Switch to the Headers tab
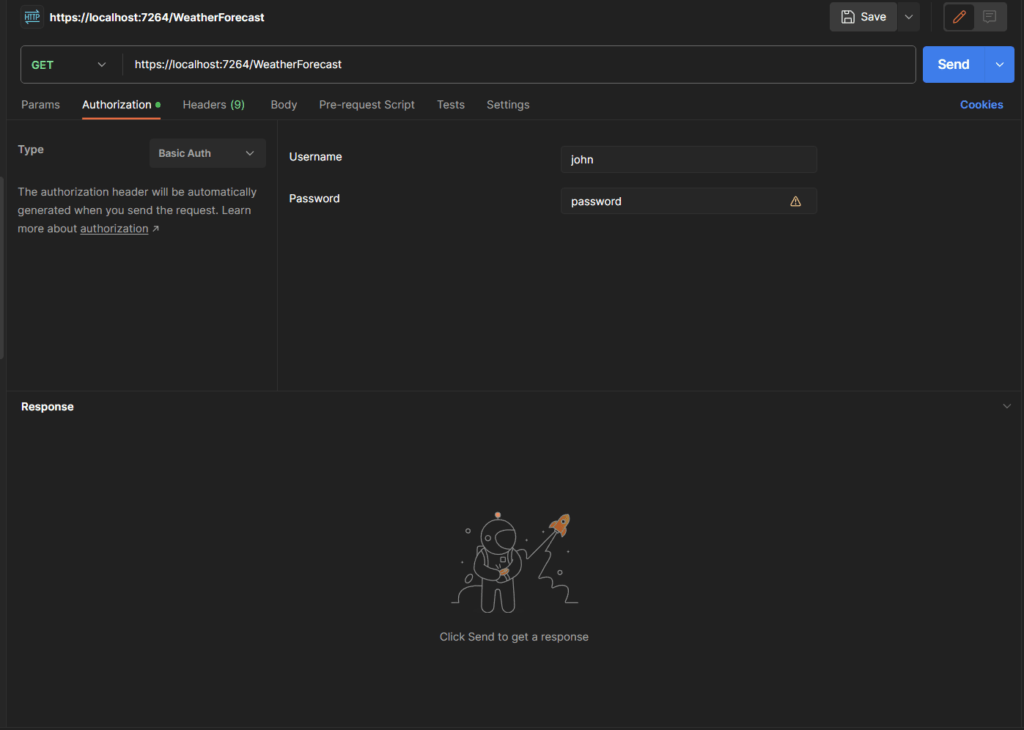Screen dimensions: 1024x730 coord(213,104)
